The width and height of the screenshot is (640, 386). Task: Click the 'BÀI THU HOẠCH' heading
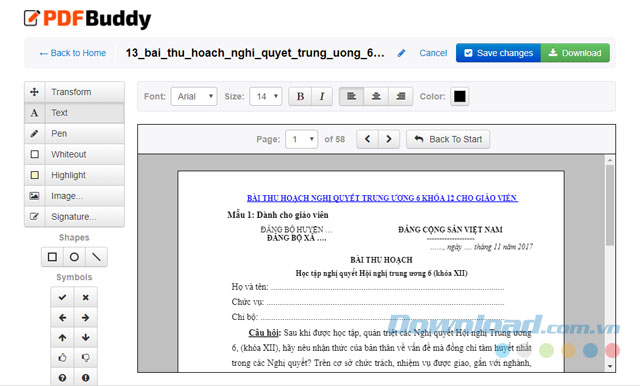(381, 260)
